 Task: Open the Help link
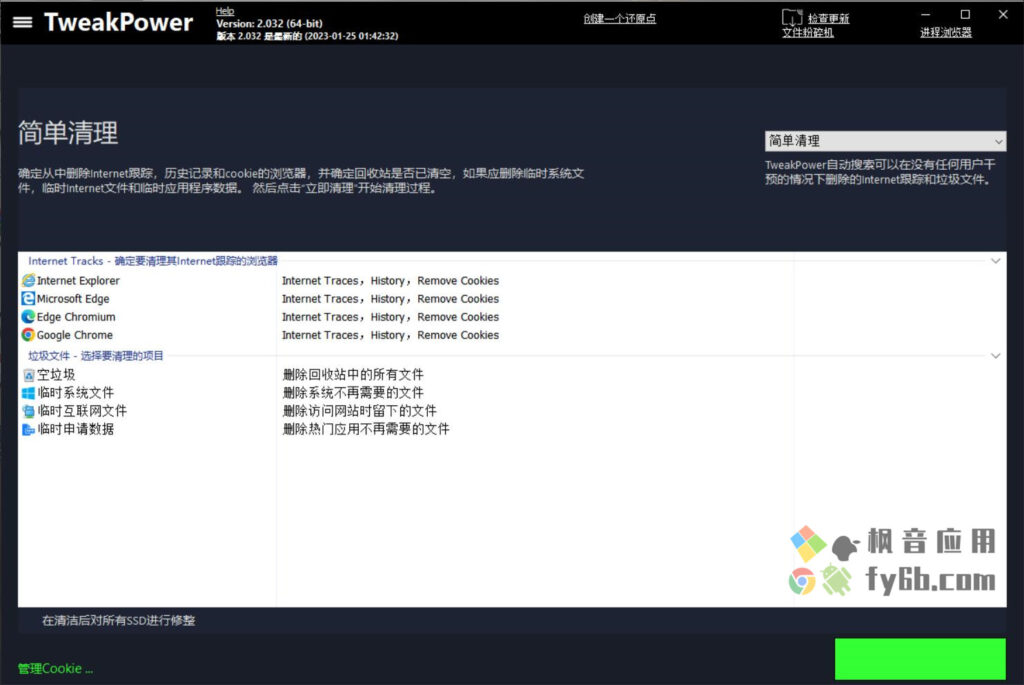225,10
